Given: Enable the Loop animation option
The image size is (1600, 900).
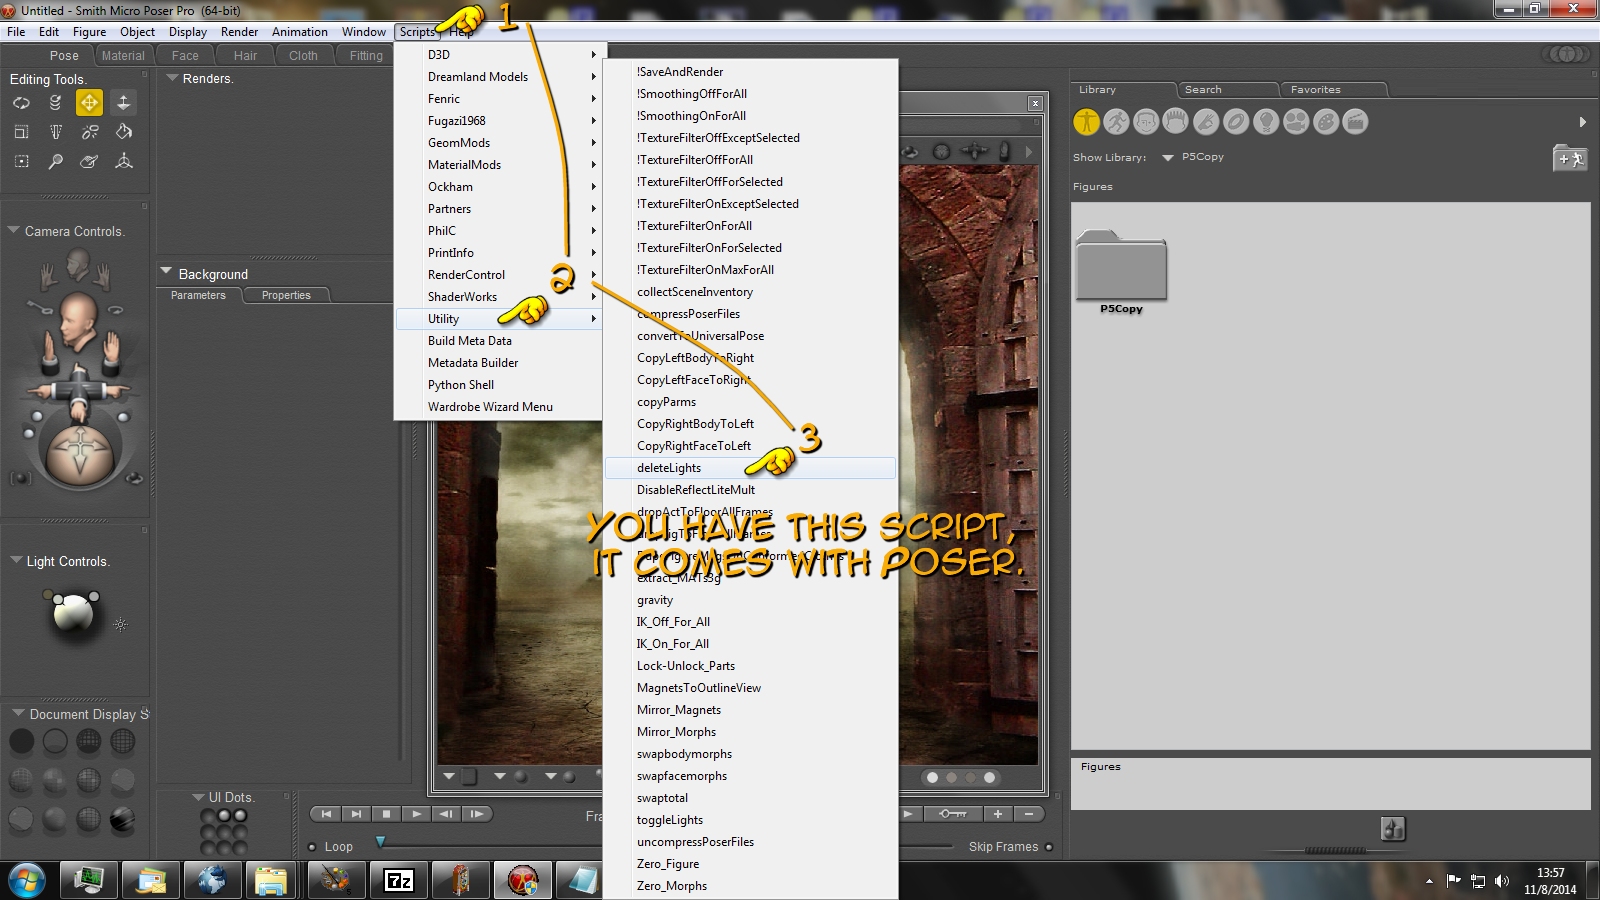Looking at the screenshot, I should pyautogui.click(x=312, y=847).
